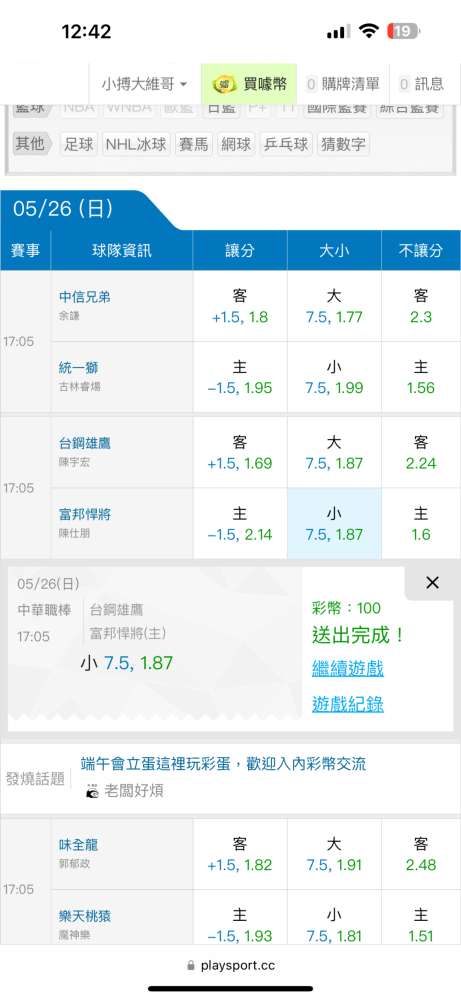Open the 猜數字 game category
Viewport: 461px width, 1000px height.
pos(343,144)
